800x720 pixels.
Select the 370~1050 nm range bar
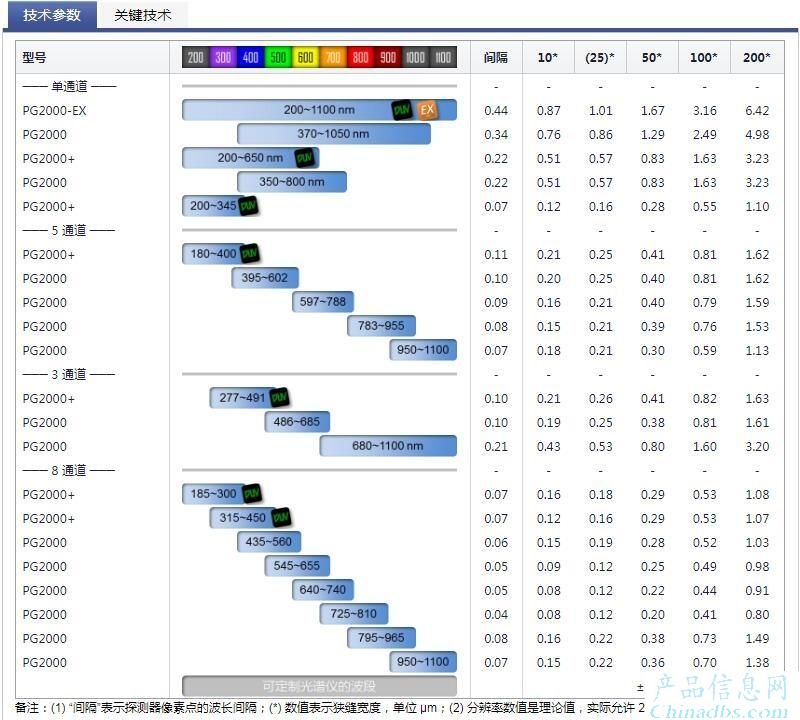pyautogui.click(x=334, y=134)
